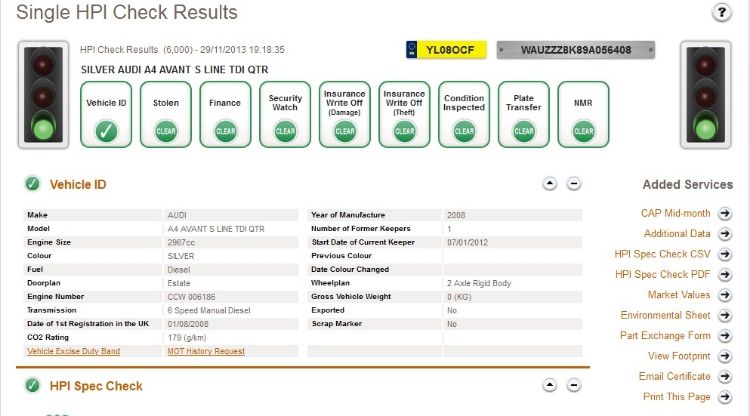Click the arrow icon beside Part Exchange Form
This screenshot has width=750, height=416.
click(725, 336)
